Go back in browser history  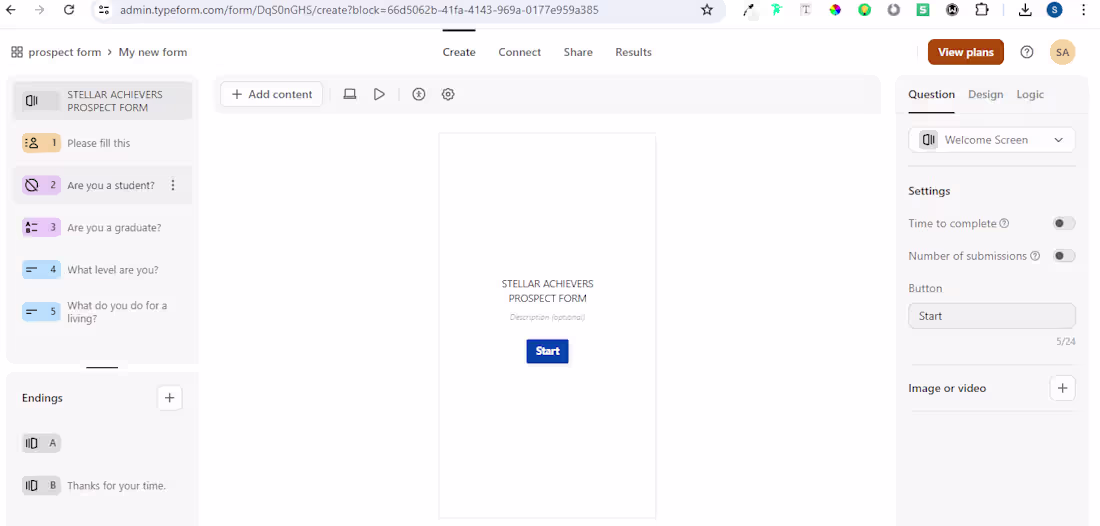pyautogui.click(x=11, y=10)
